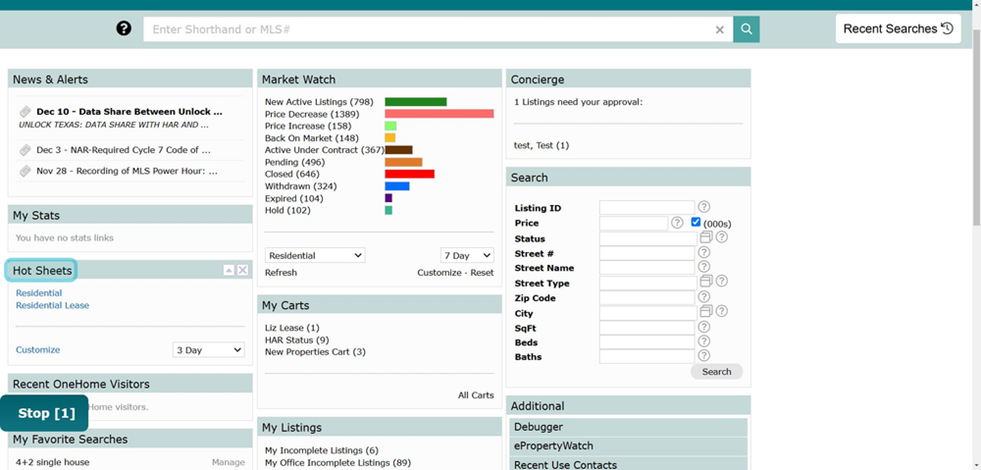Open the City lookup list icon
Screen dimensions: 981x470
706,311
